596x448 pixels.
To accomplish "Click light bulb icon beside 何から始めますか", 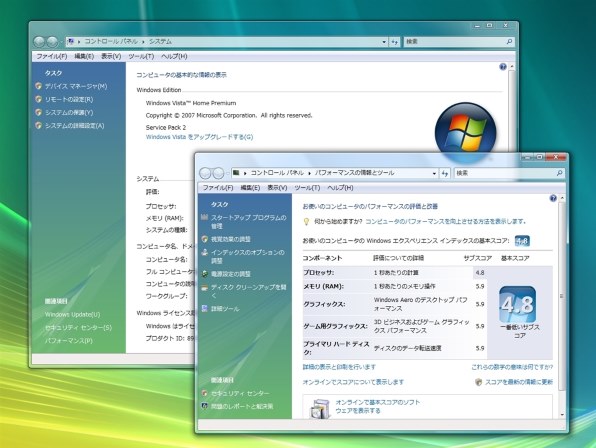I will 306,222.
